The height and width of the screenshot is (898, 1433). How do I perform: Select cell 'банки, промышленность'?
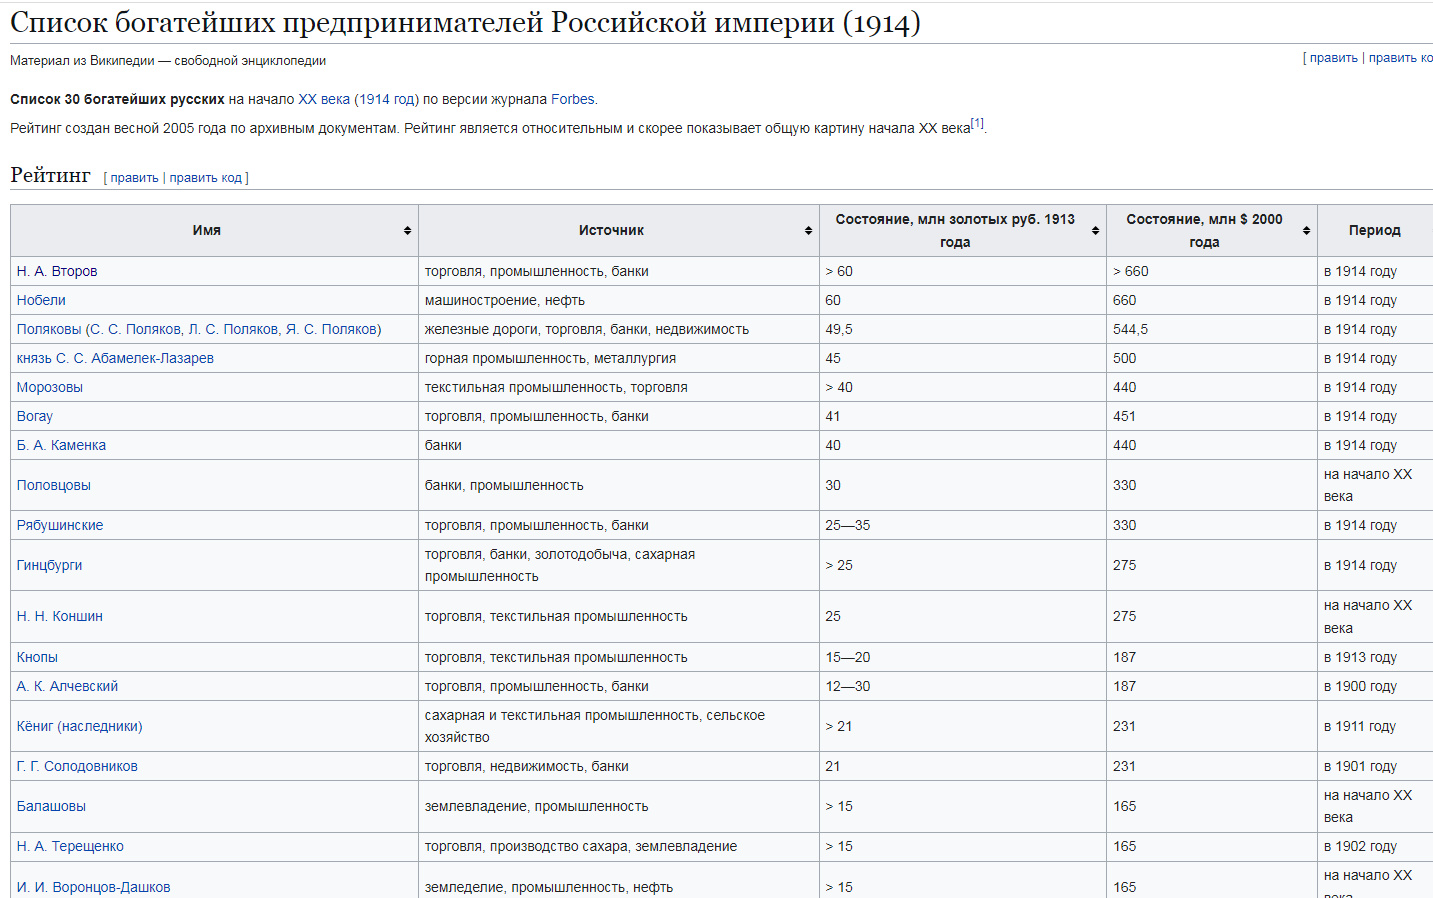coord(619,485)
